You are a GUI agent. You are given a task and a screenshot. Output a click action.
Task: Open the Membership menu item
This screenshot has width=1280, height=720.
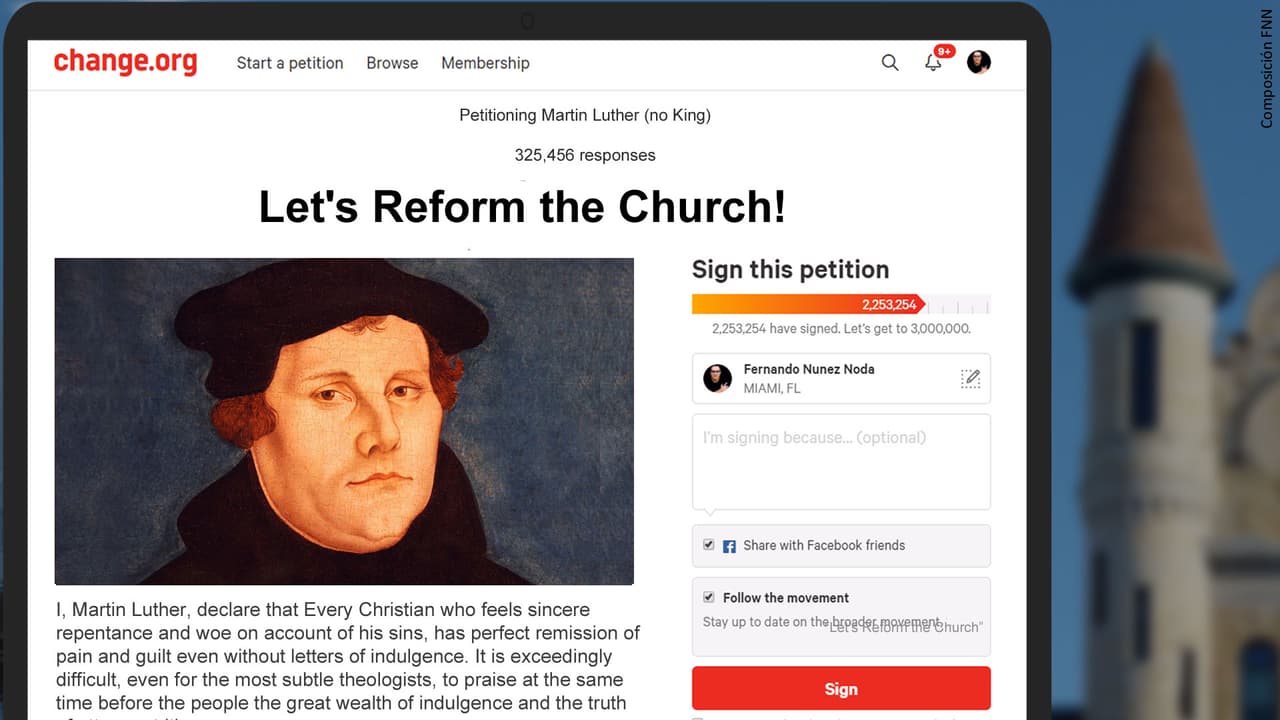pos(485,63)
